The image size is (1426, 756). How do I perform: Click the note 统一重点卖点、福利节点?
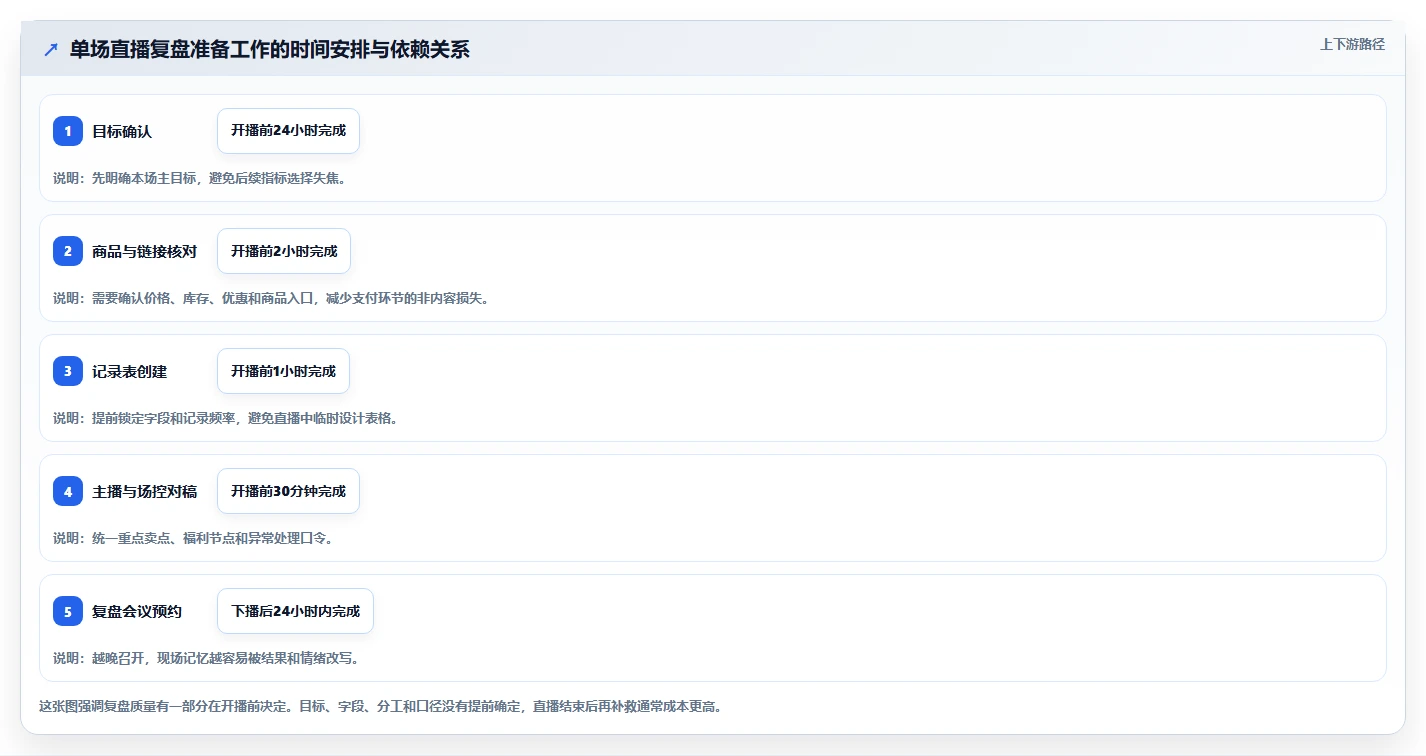pyautogui.click(x=193, y=538)
